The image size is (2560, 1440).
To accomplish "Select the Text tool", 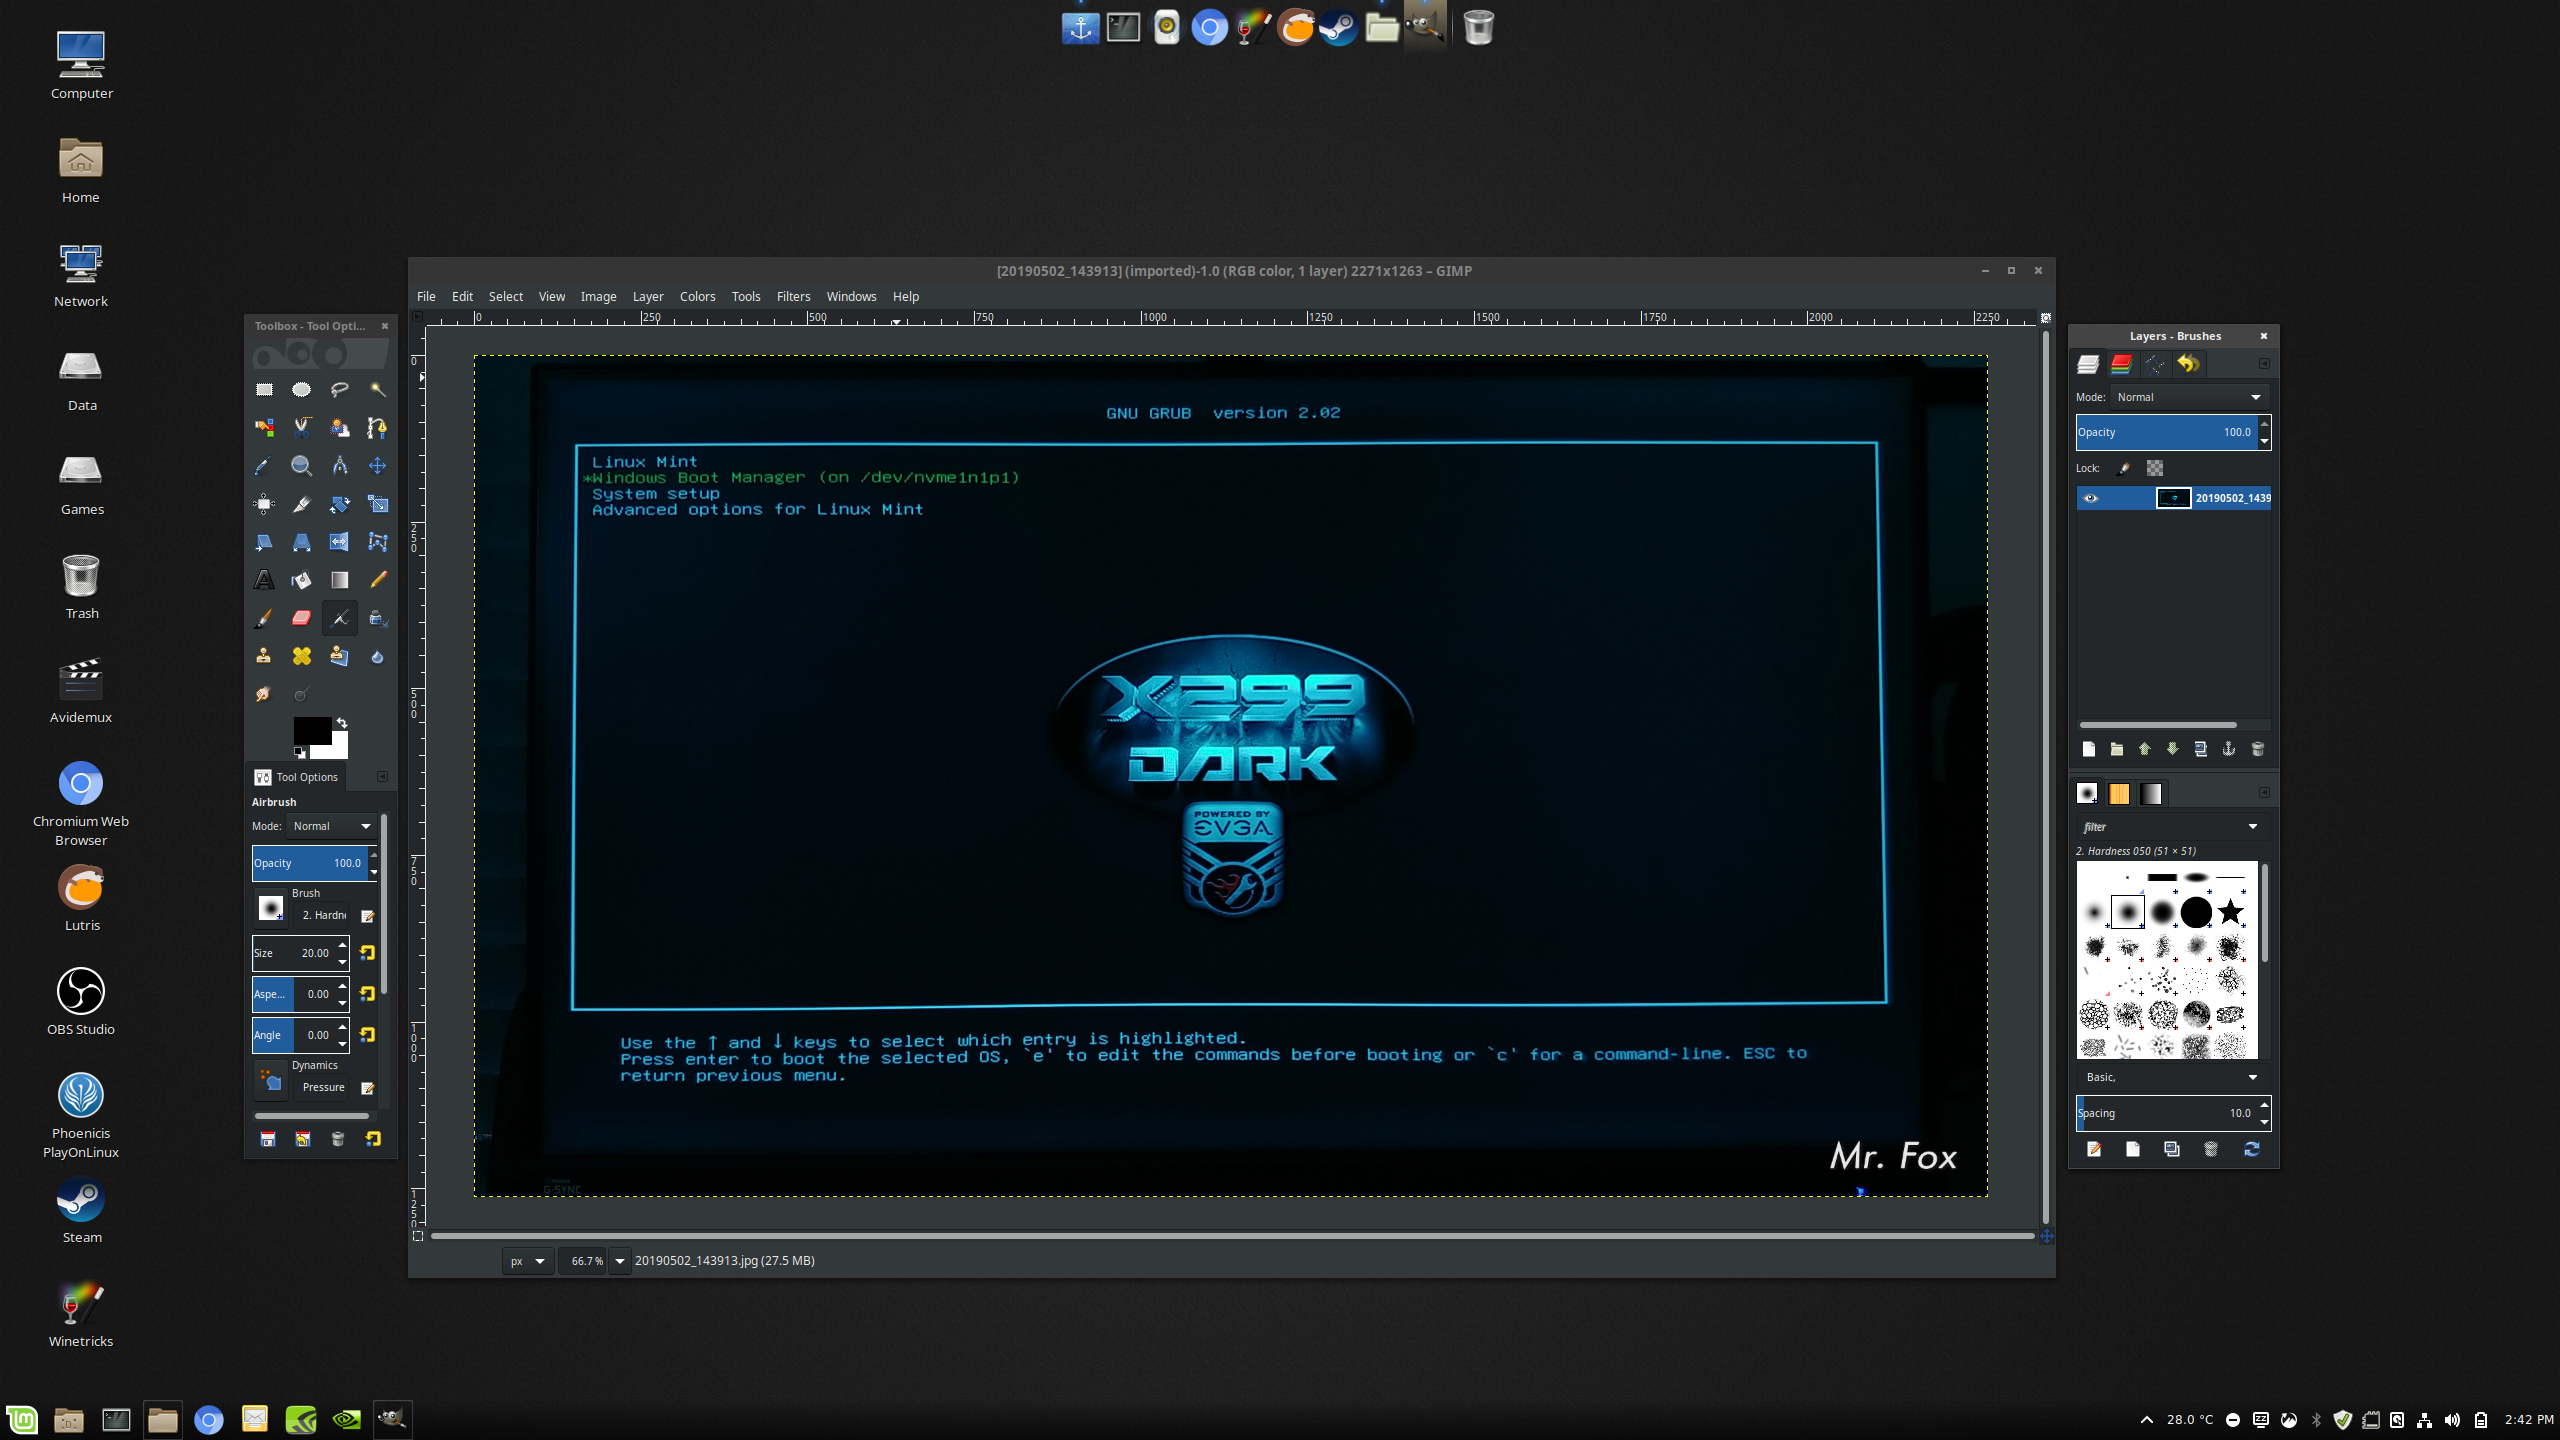I will point(264,580).
